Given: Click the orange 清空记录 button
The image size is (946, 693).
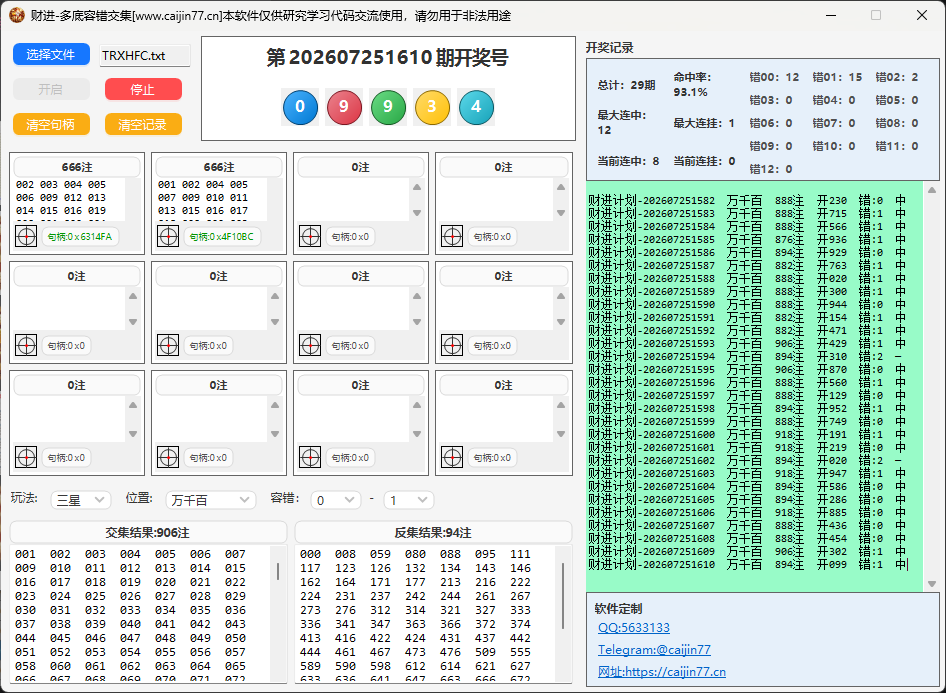Looking at the screenshot, I should (x=143, y=124).
